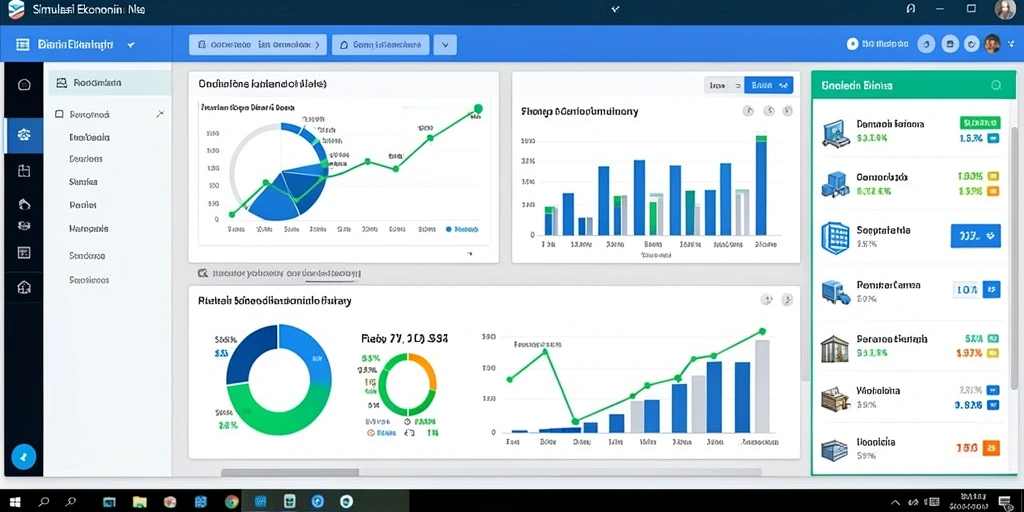The image size is (1024, 512).
Task: Open the small chevron dropdown button in the header
Action: coord(445,44)
